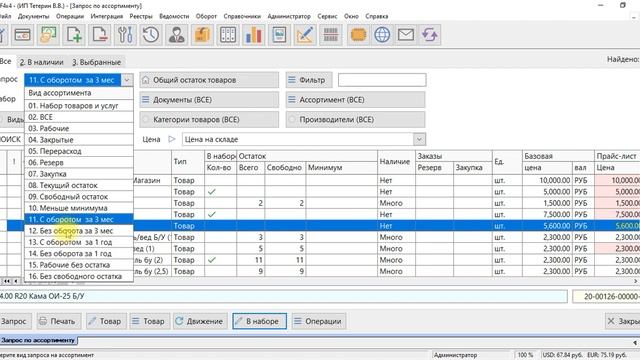The height and width of the screenshot is (360, 640).
Task: Toggle the В наборе checkmark in 5,000.00 row
Action: coord(212,191)
